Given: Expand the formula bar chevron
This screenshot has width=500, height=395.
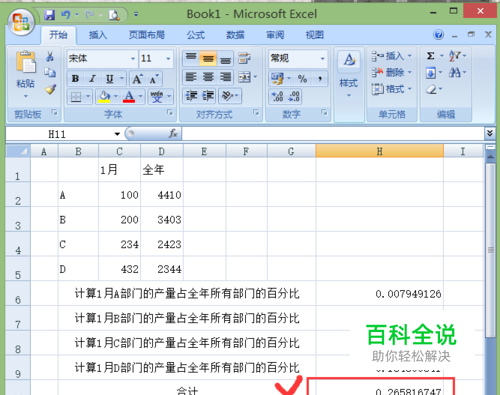Looking at the screenshot, I should coord(489,133).
